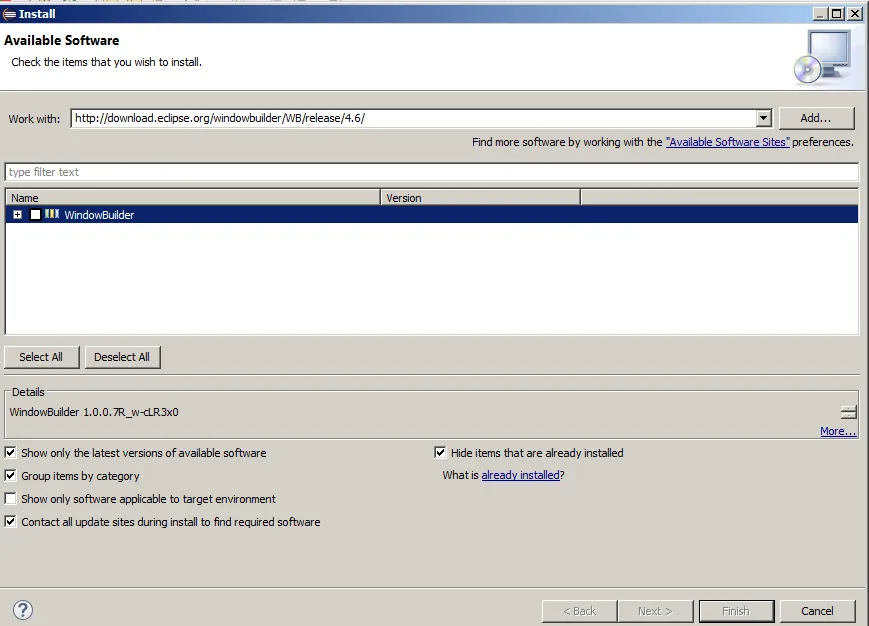Toggle Show only the latest versions checkbox

coord(11,453)
